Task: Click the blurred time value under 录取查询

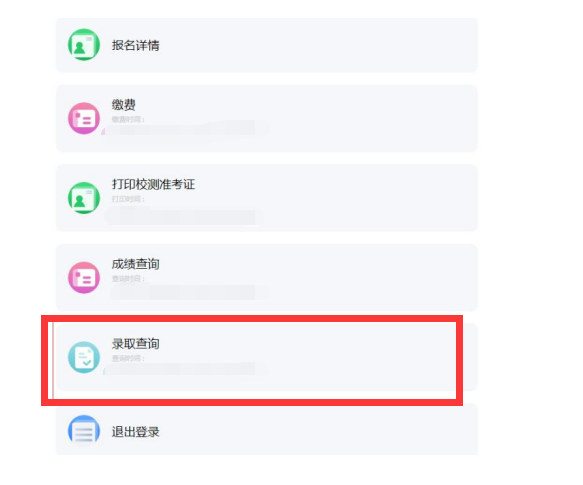Action: pos(186,369)
